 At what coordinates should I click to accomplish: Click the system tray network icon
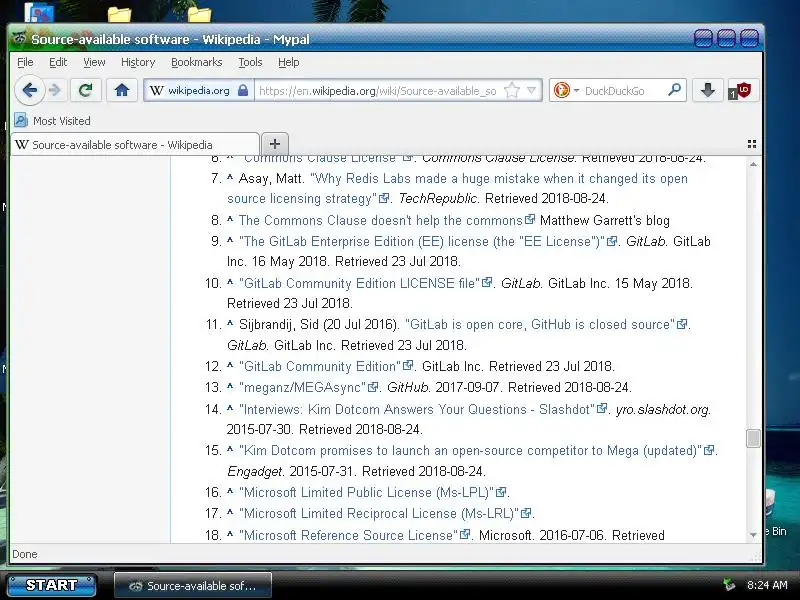pyautogui.click(x=729, y=585)
